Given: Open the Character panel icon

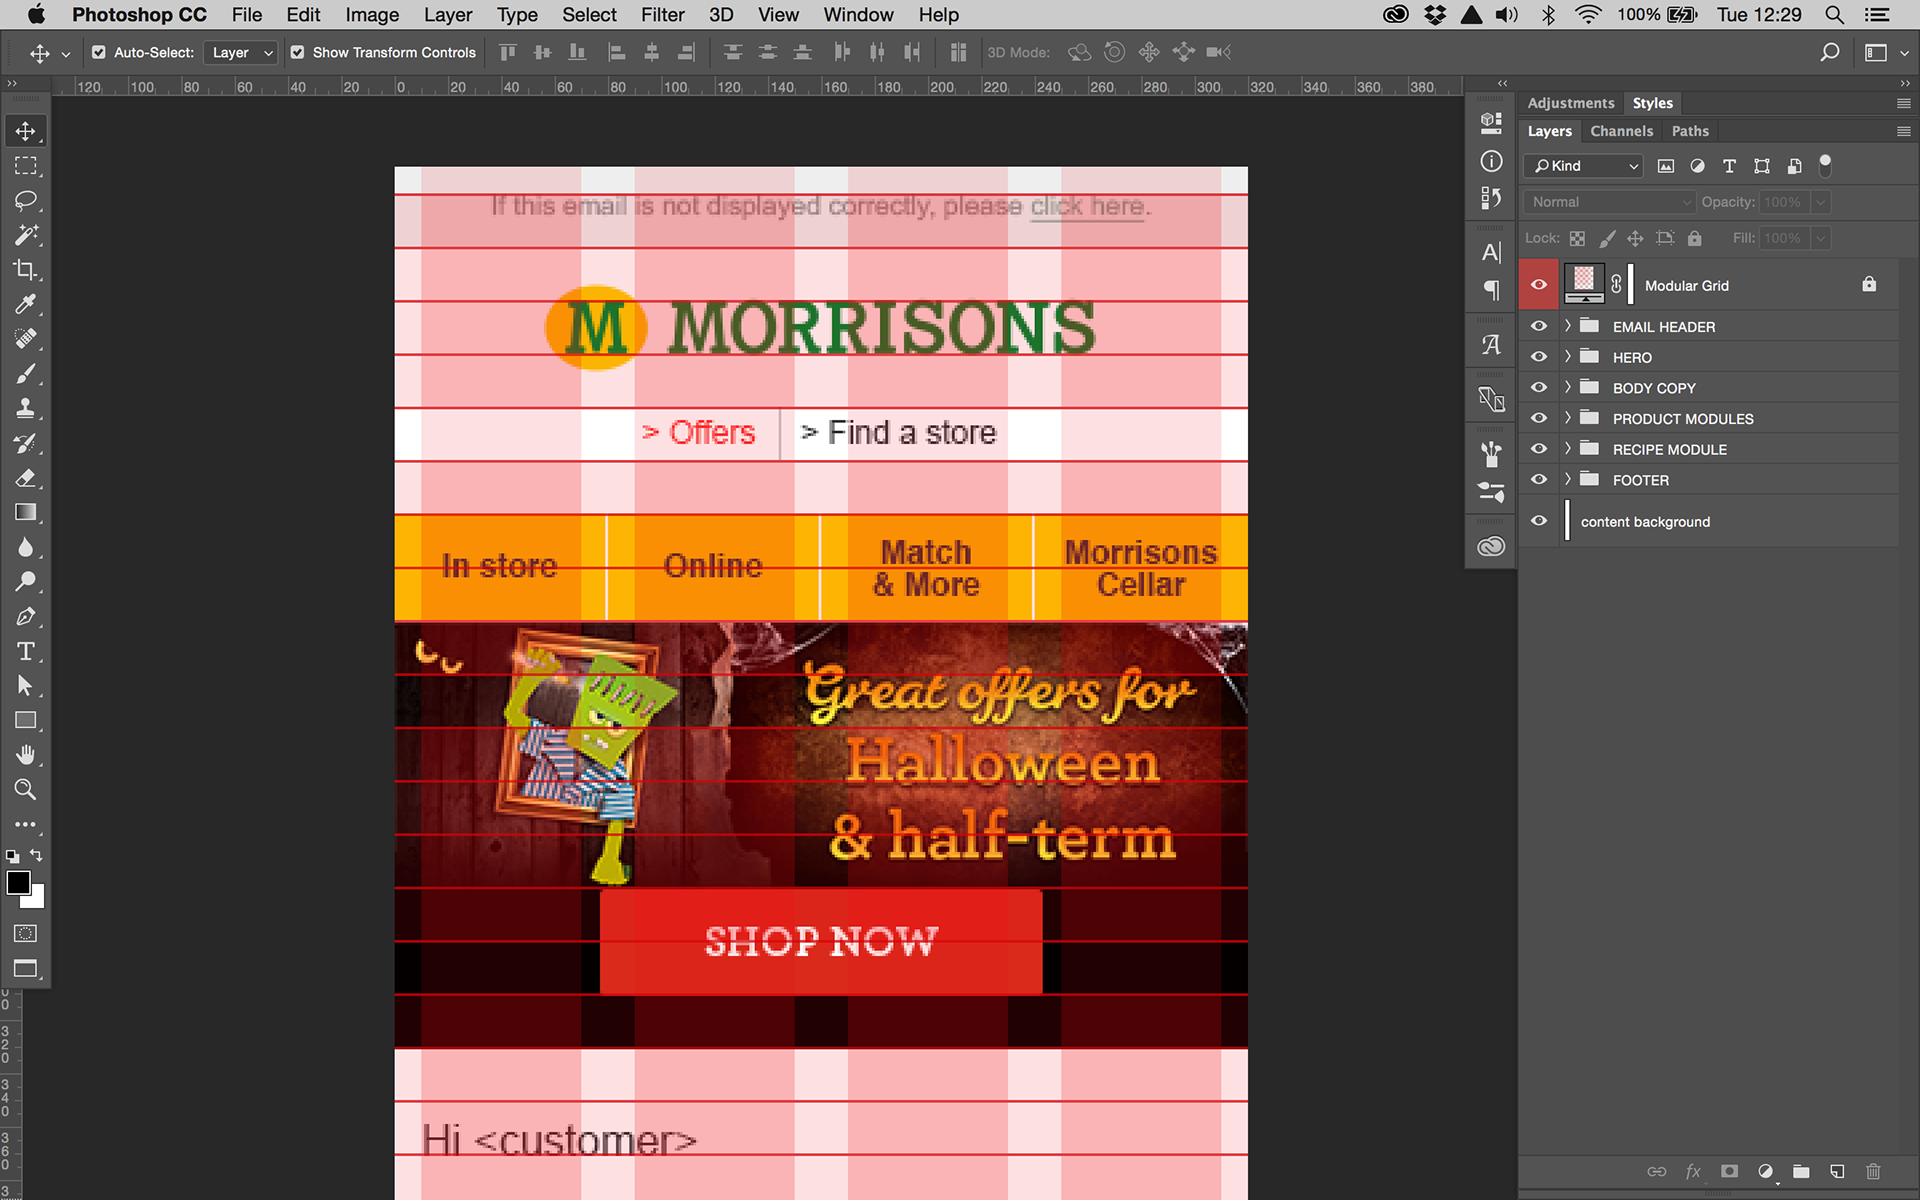Looking at the screenshot, I should tap(1491, 253).
